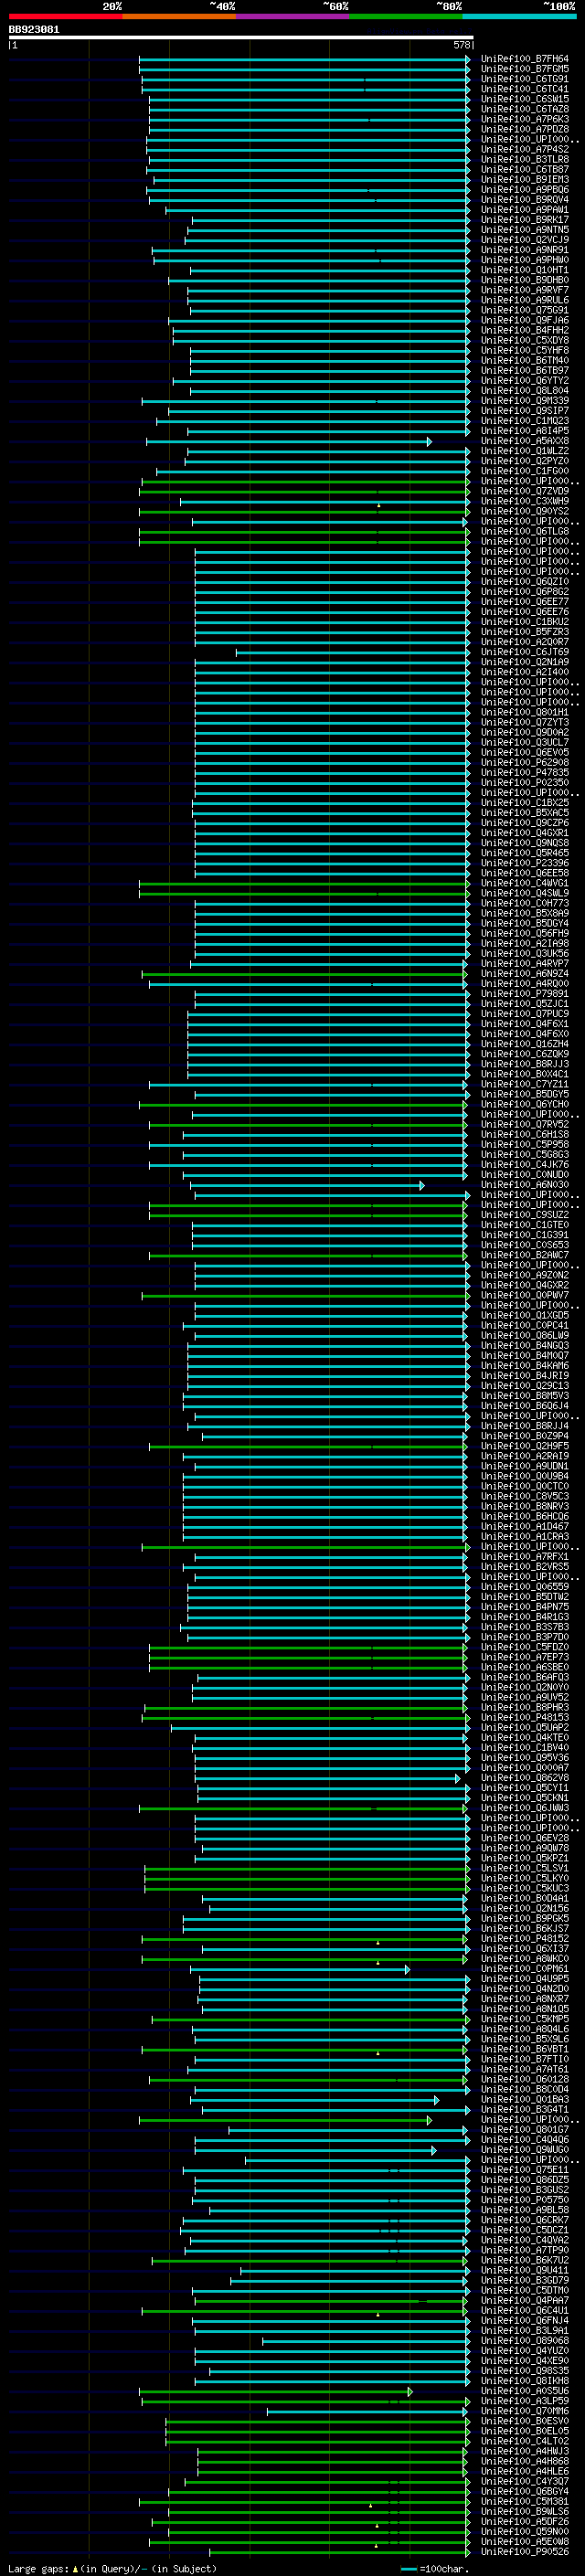585x2576 pixels.
Task: Open the UniRef100_Q10HT1 label
Action: [x=524, y=270]
